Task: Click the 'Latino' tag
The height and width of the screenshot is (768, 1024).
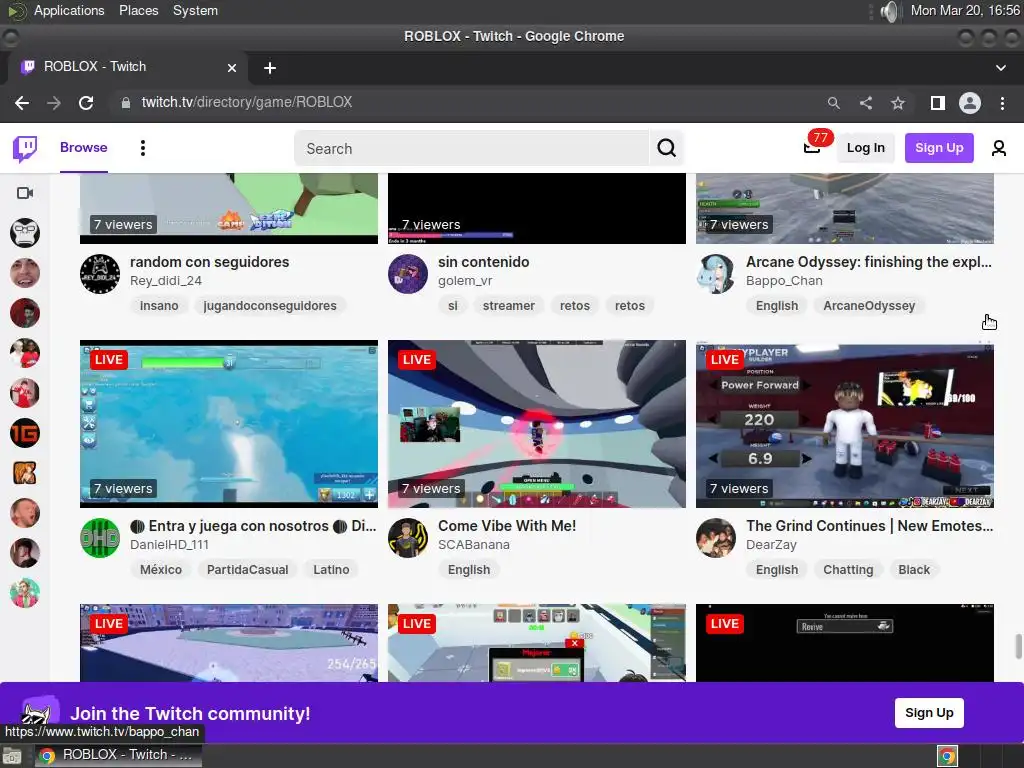Action: [x=330, y=569]
